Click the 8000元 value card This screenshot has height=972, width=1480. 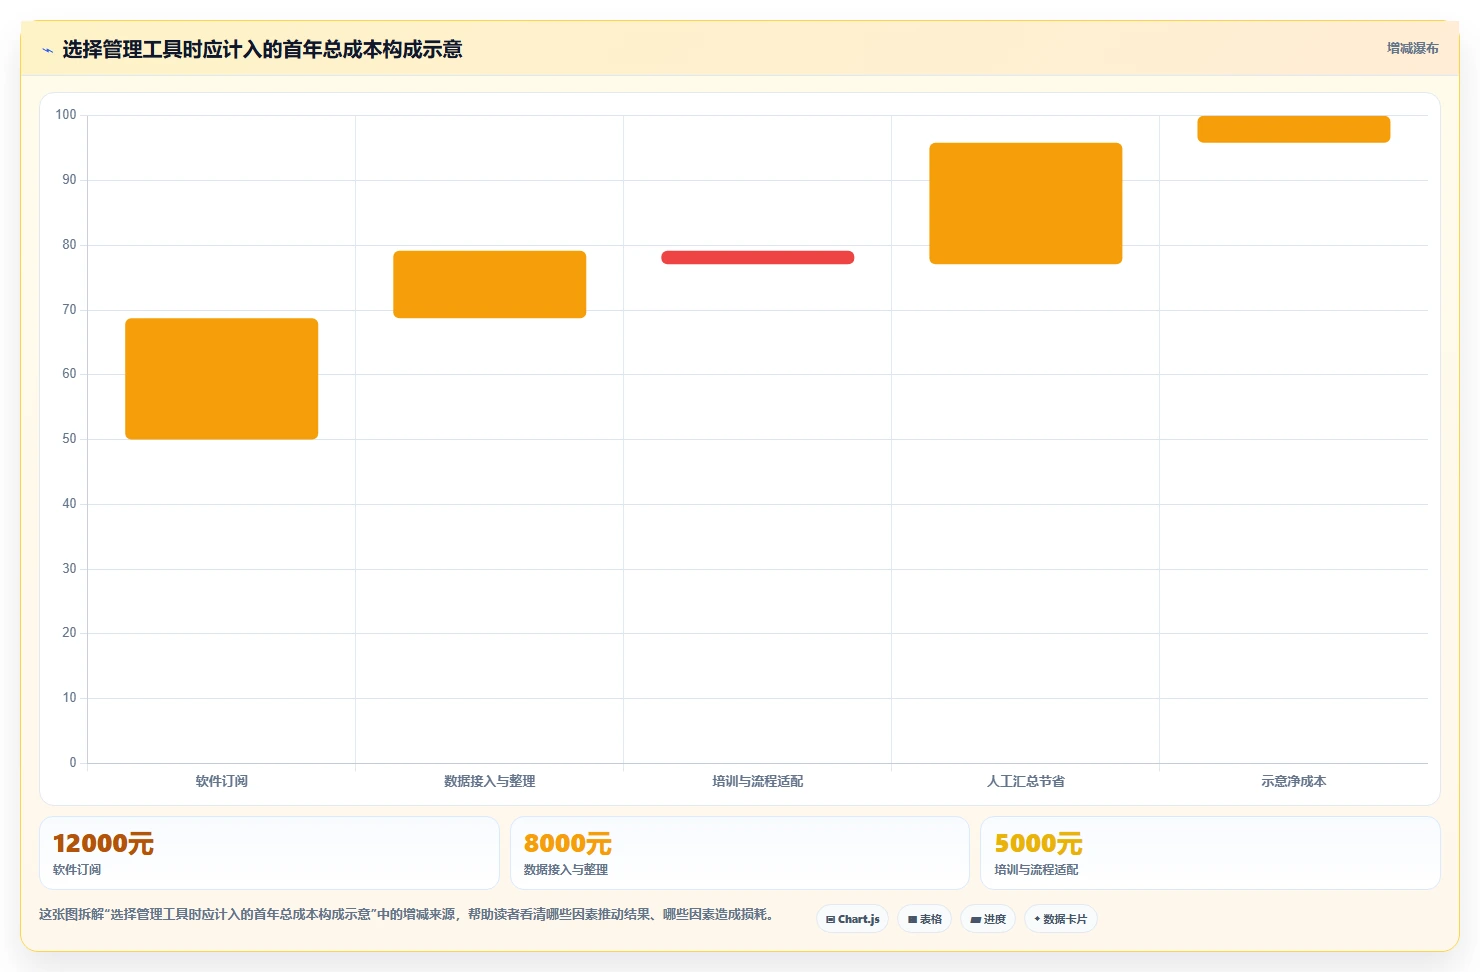pos(740,853)
